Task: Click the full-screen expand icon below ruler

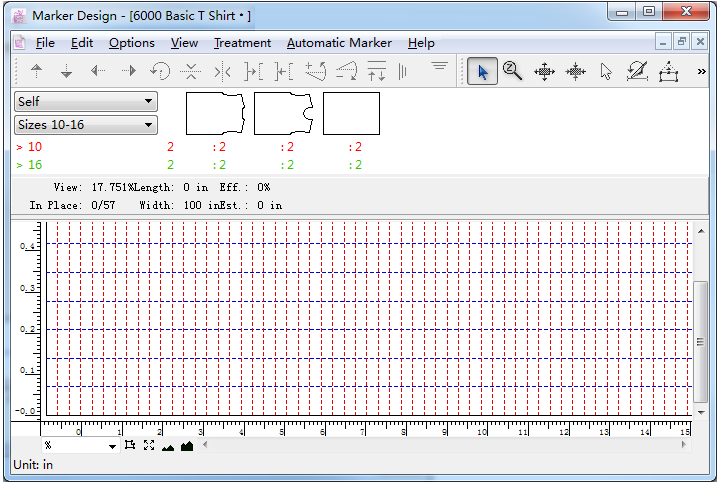Action: [149, 445]
